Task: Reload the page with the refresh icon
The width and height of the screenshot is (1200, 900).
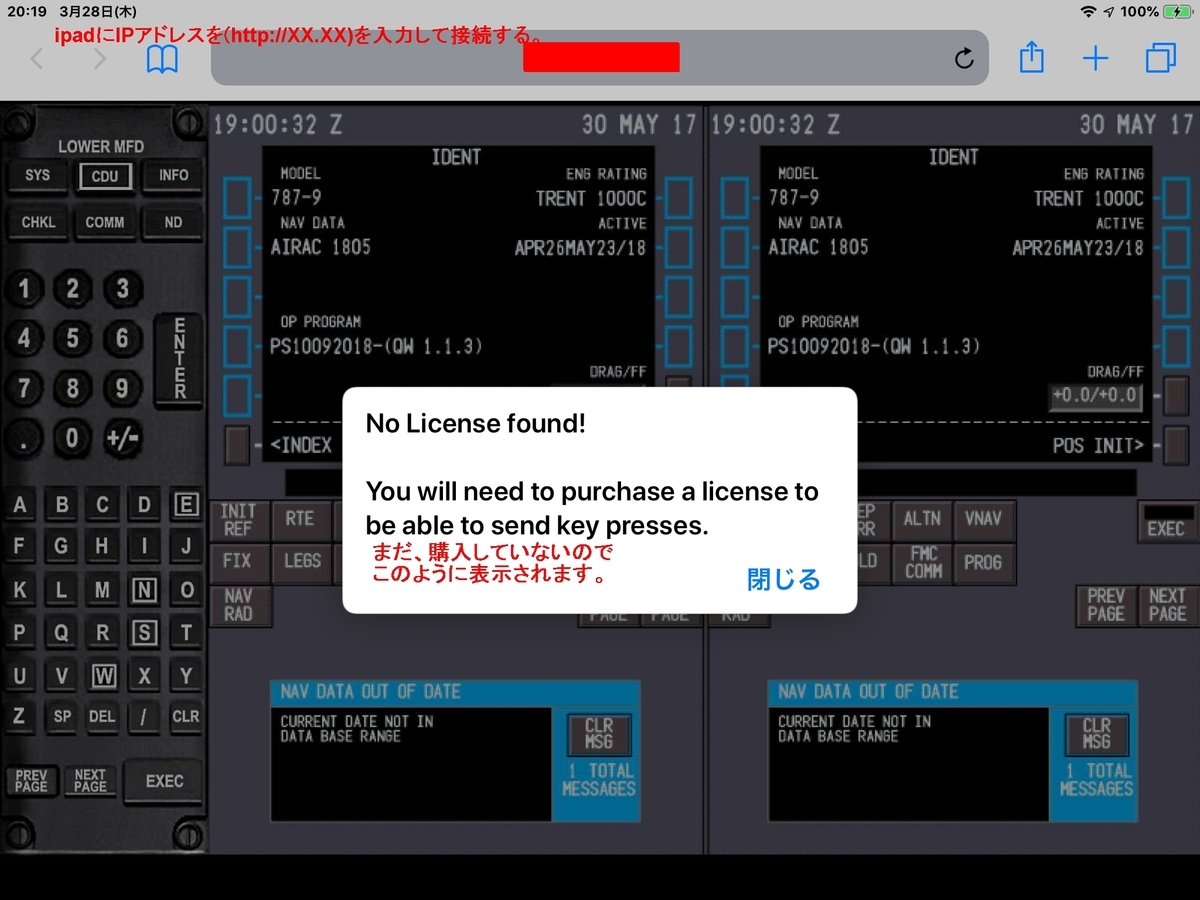Action: click(x=963, y=59)
